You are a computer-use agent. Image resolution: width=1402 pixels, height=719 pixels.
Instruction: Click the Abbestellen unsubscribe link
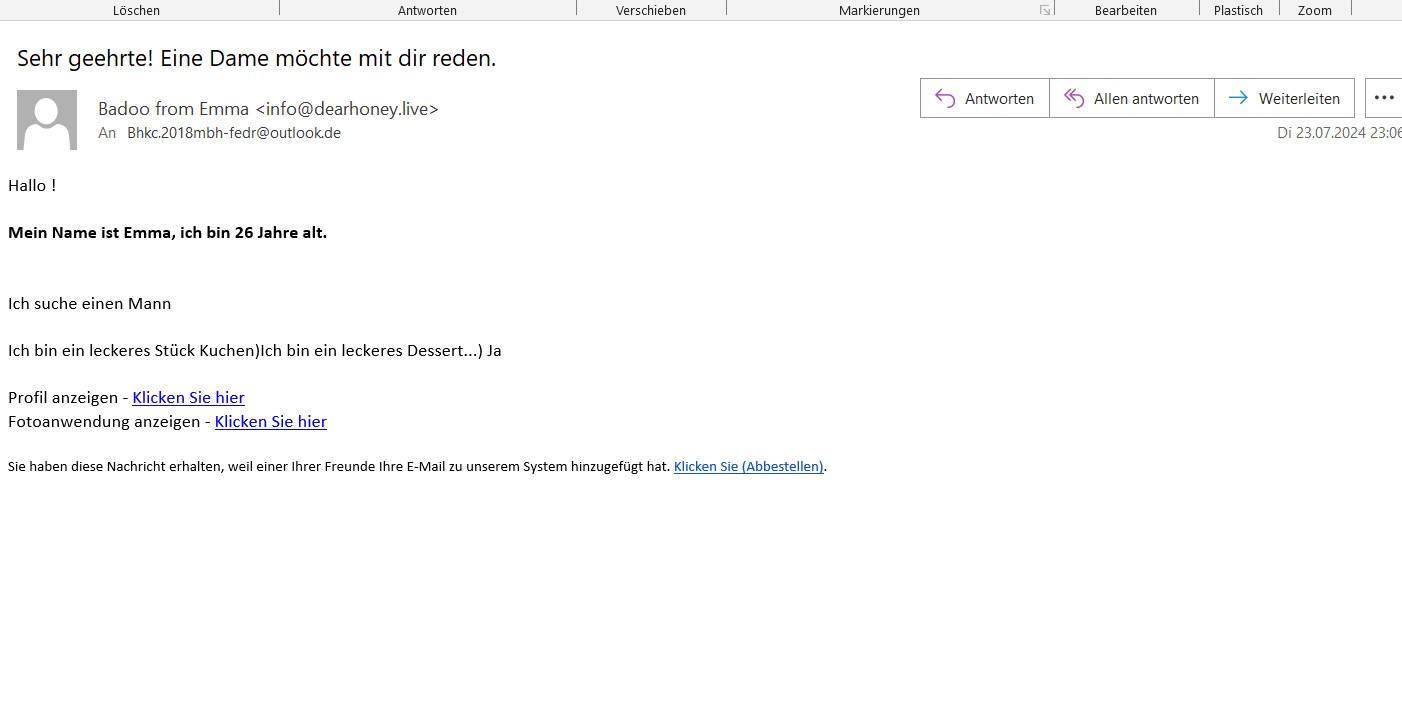(748, 466)
